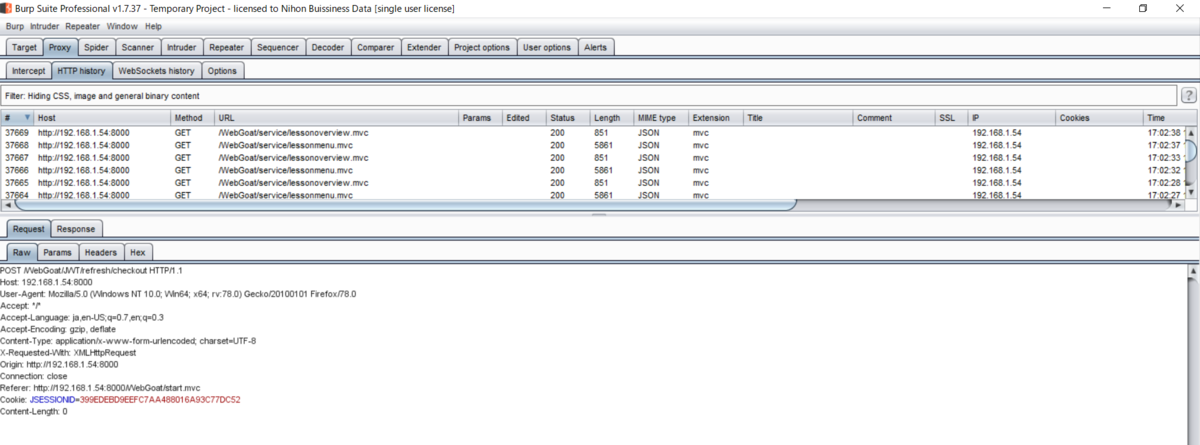Select history row number 37667

[592, 158]
